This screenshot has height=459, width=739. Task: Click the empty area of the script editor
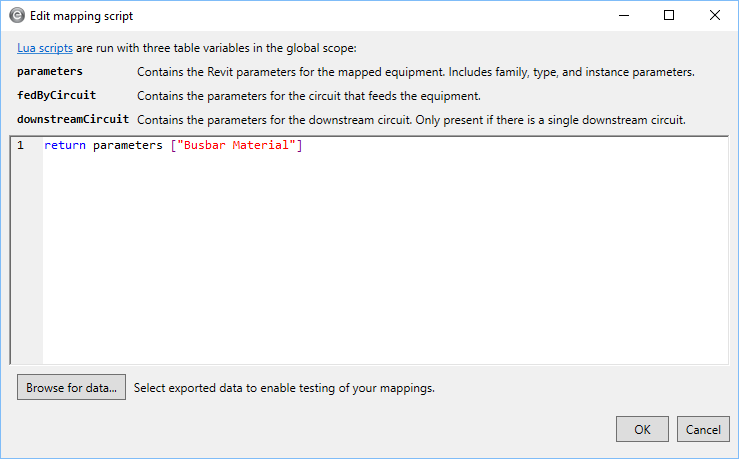click(x=380, y=260)
